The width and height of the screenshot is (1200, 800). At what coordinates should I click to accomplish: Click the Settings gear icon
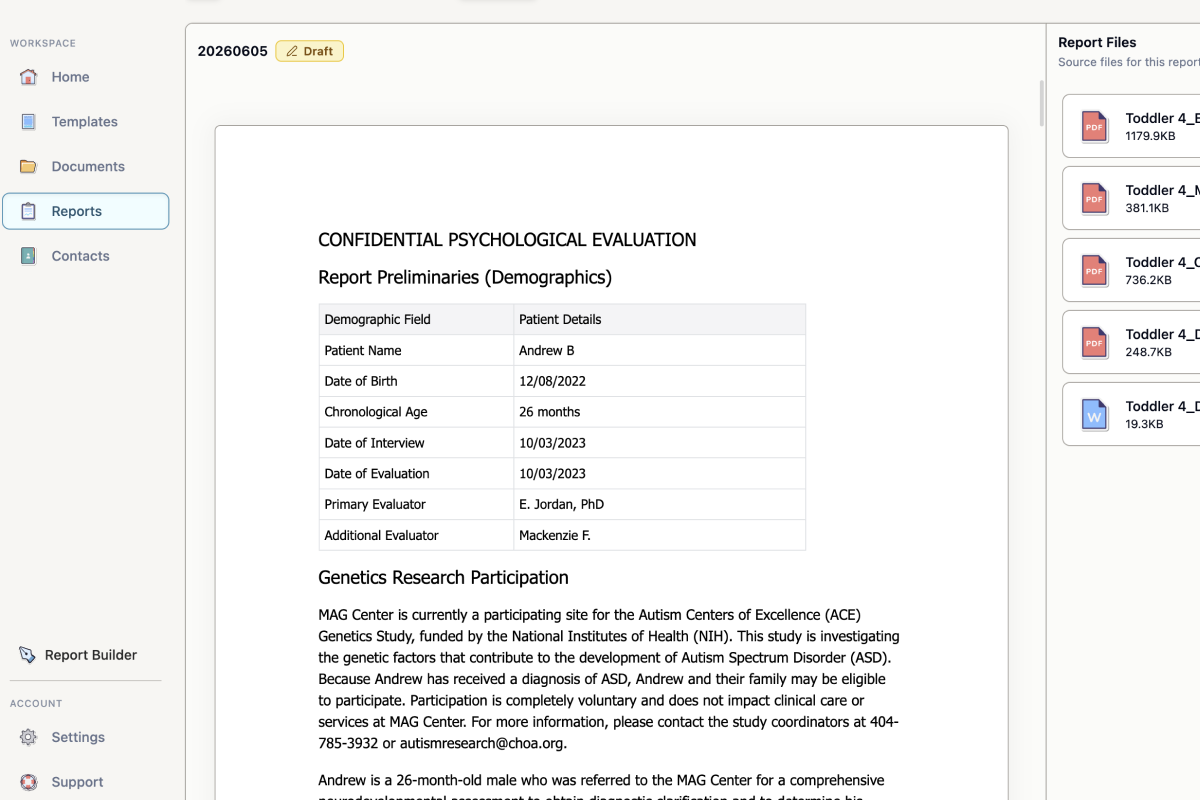coord(28,737)
